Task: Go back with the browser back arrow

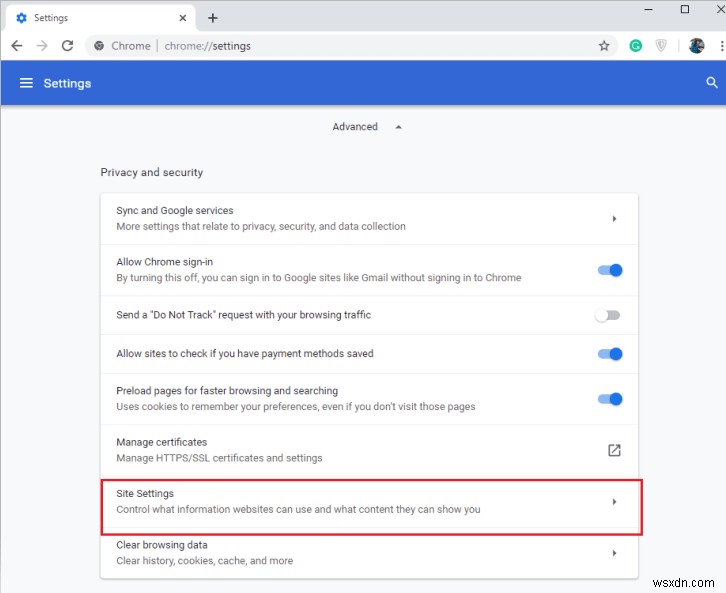Action: (x=17, y=46)
